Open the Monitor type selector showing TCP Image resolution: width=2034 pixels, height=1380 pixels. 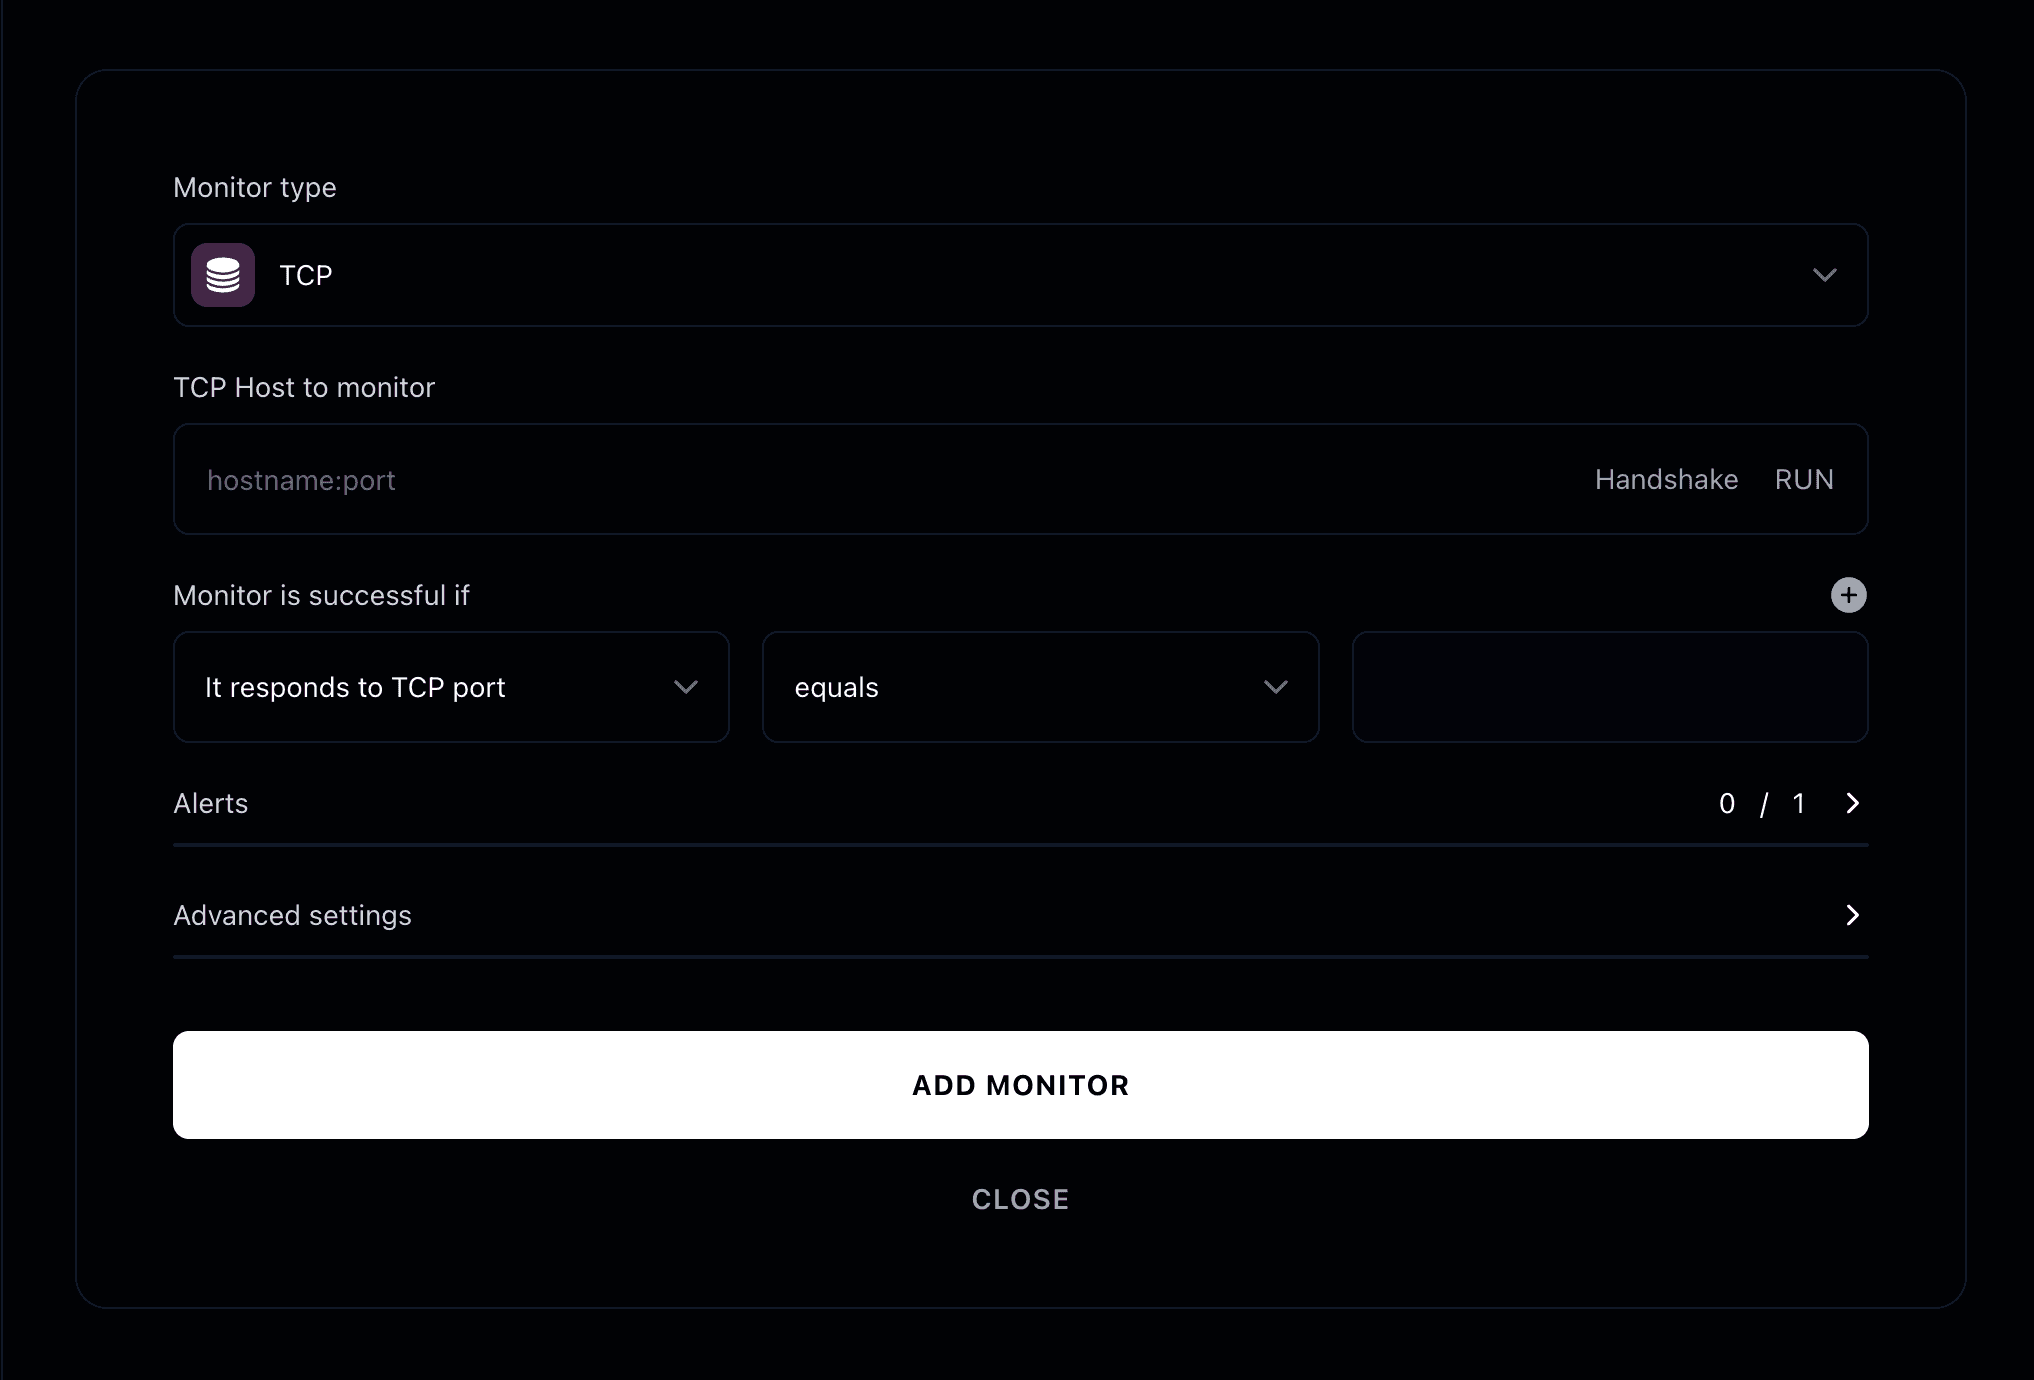point(1020,275)
